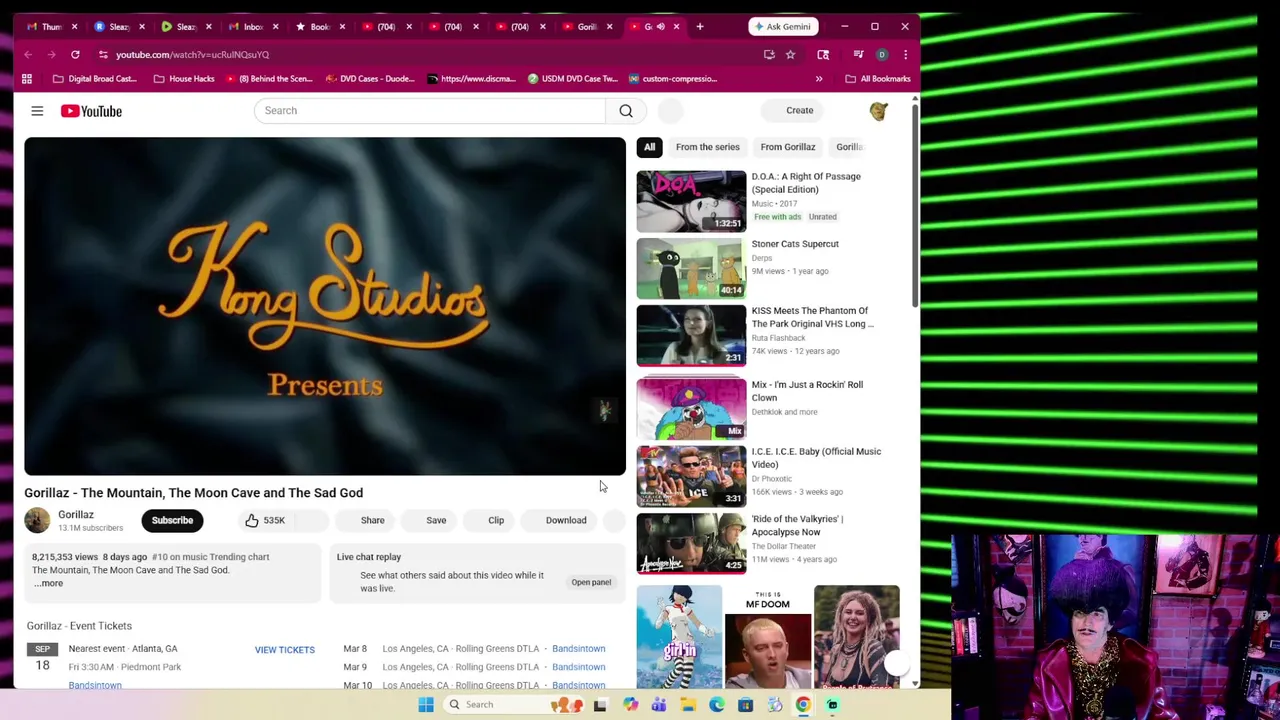Open the House Hacks bookmark folder

184,79
